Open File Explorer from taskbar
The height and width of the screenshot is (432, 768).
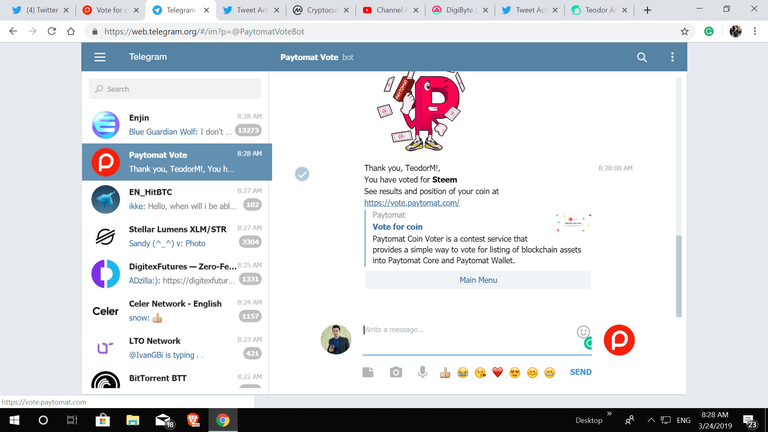click(132, 420)
